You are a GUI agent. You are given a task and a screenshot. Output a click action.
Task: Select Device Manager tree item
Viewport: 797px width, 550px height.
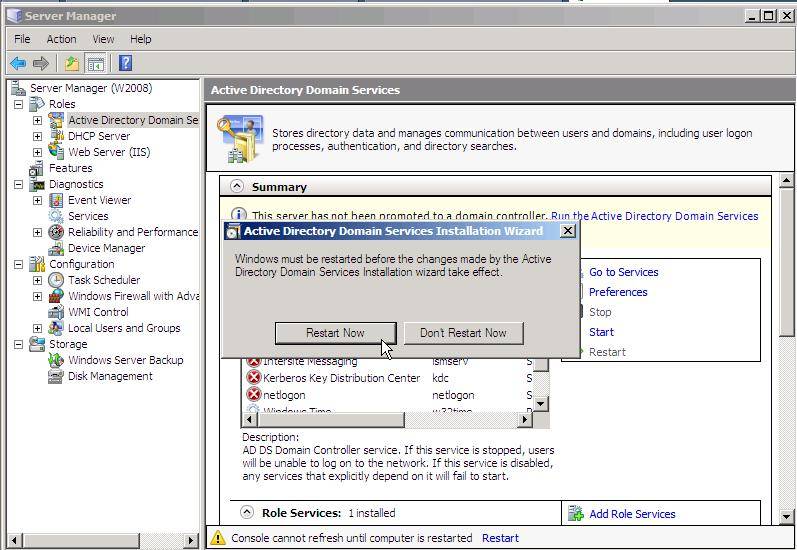[106, 248]
